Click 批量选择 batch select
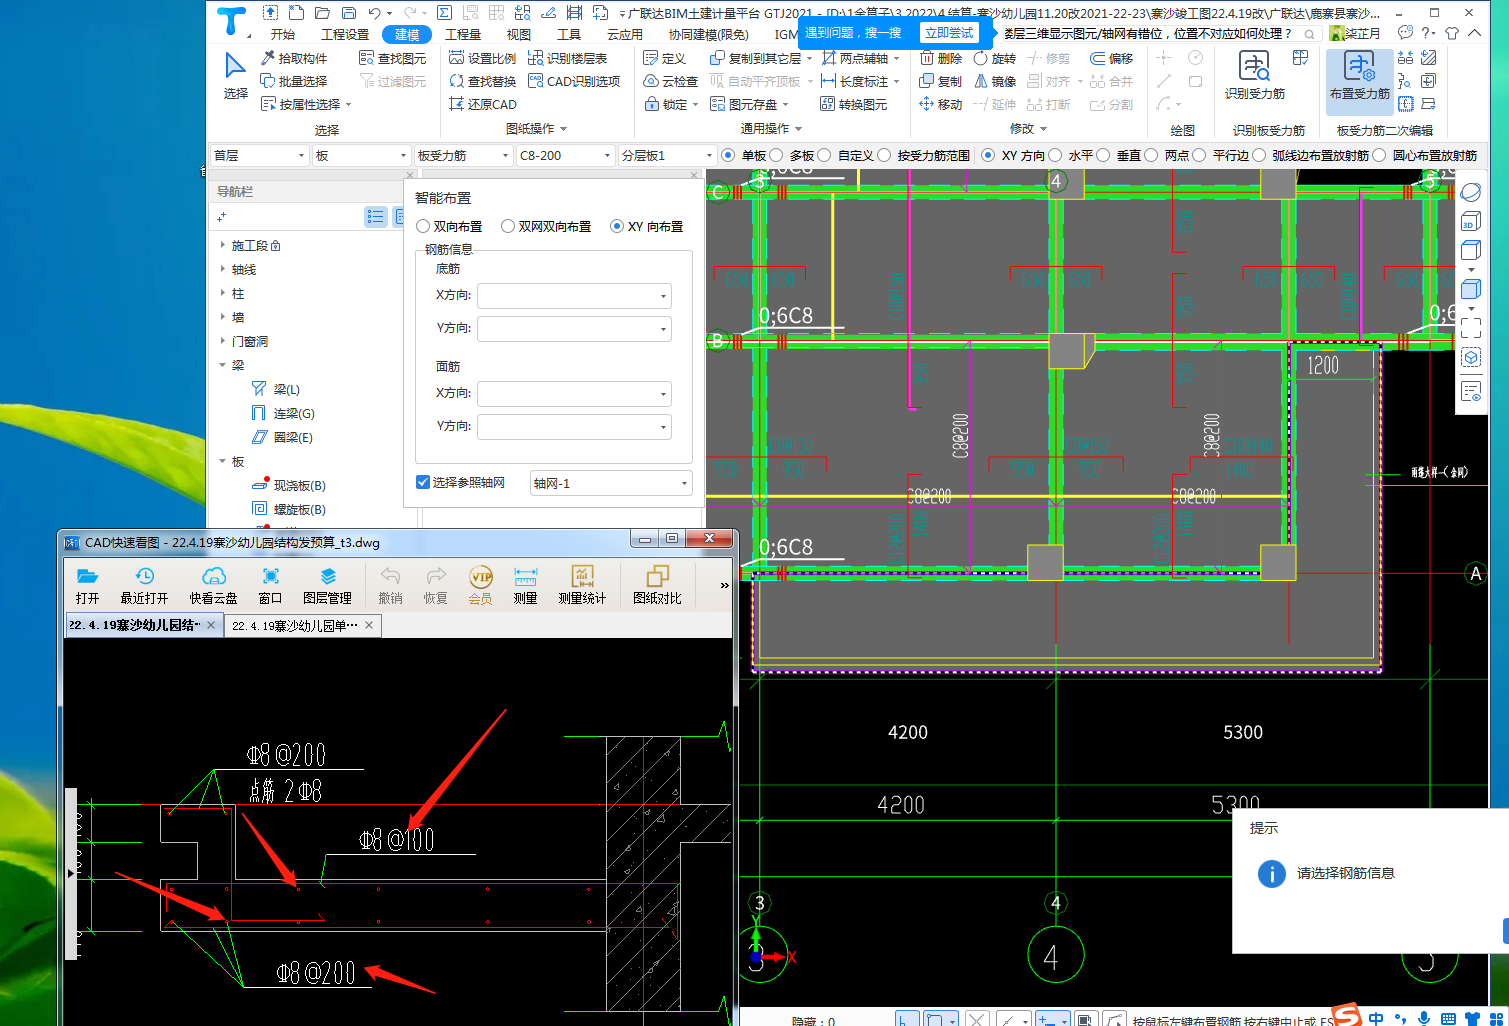The width and height of the screenshot is (1509, 1026). click(x=294, y=81)
